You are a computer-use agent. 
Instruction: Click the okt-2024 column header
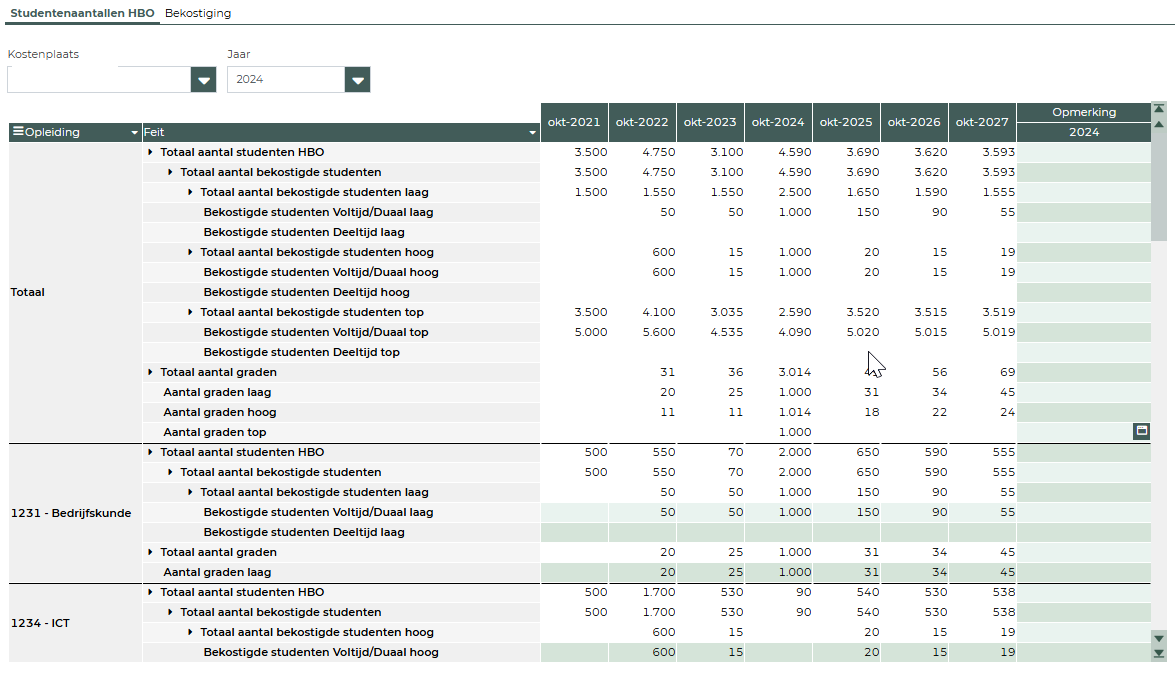pos(778,122)
